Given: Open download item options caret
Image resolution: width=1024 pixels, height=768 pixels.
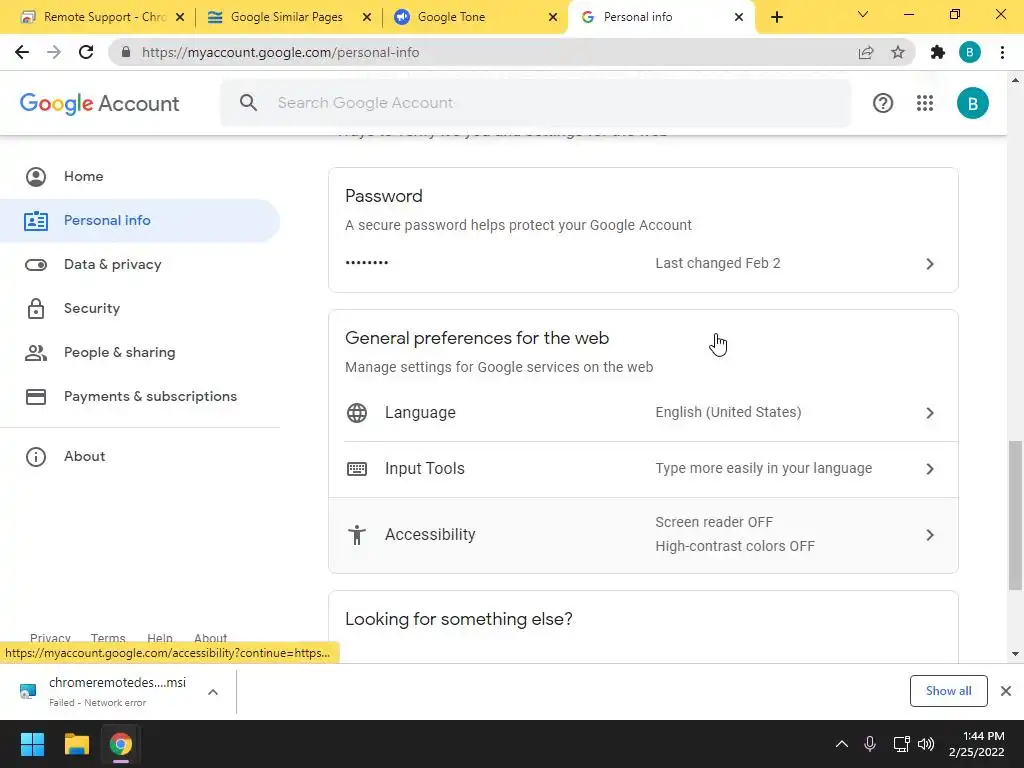Looking at the screenshot, I should [213, 692].
